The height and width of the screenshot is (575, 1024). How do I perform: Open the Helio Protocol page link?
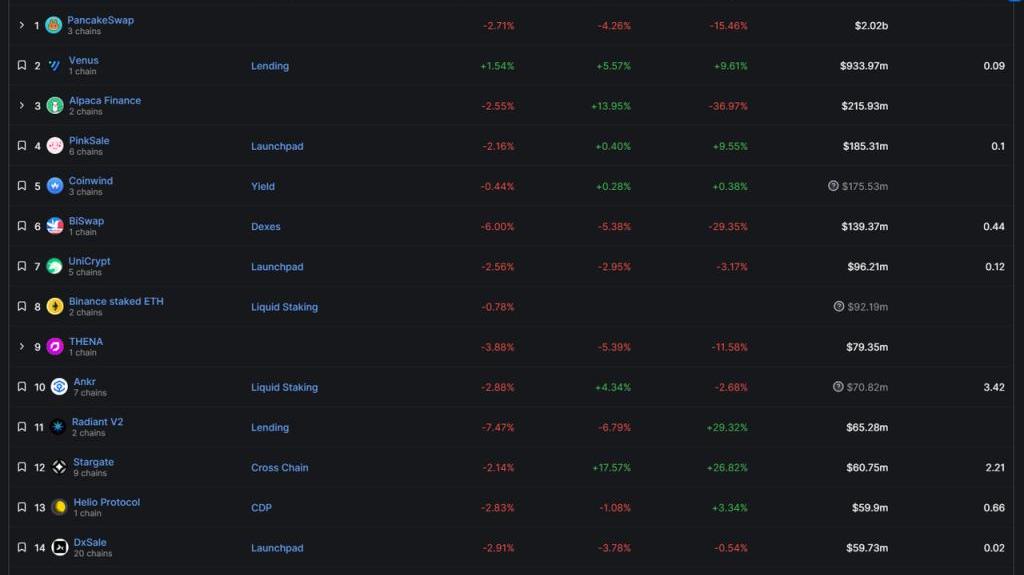point(106,502)
